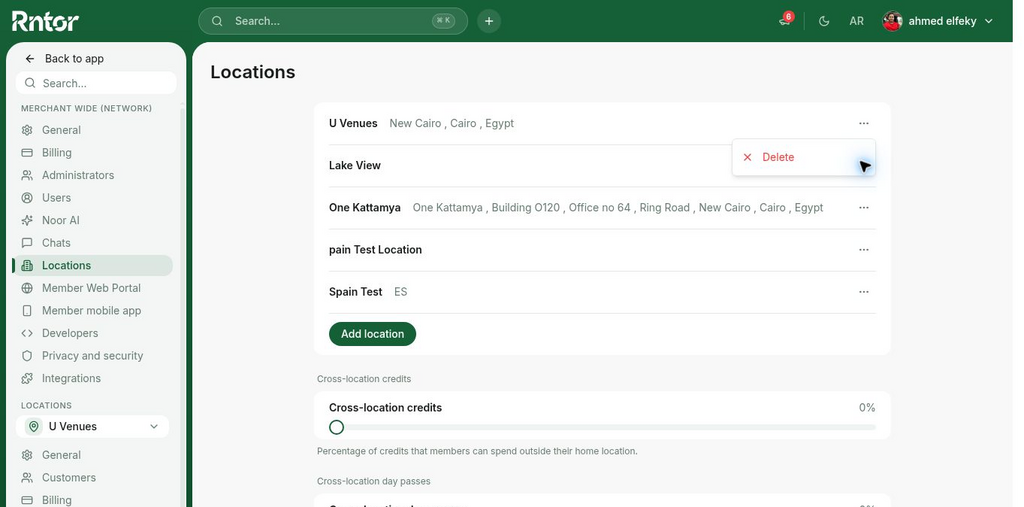Click the shield icon beside Privacy and security

tap(27, 355)
